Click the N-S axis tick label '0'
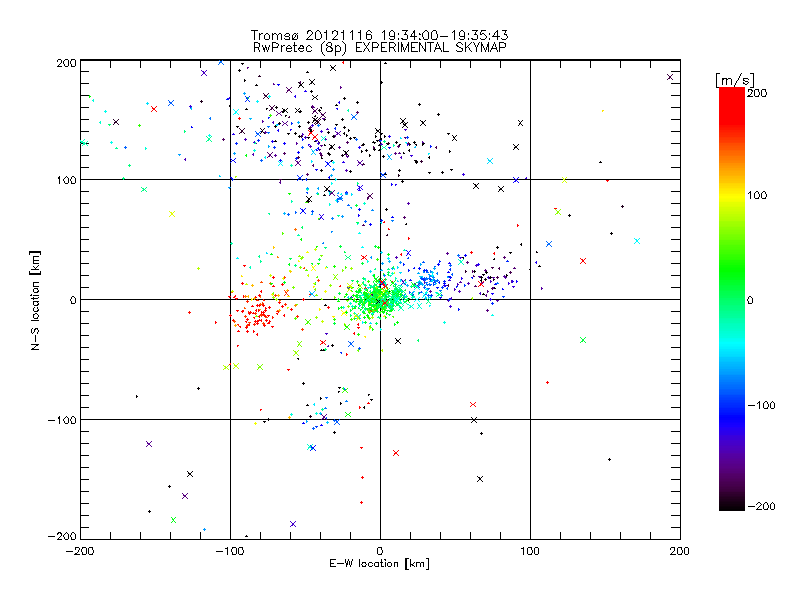800x600 pixels. (x=73, y=300)
